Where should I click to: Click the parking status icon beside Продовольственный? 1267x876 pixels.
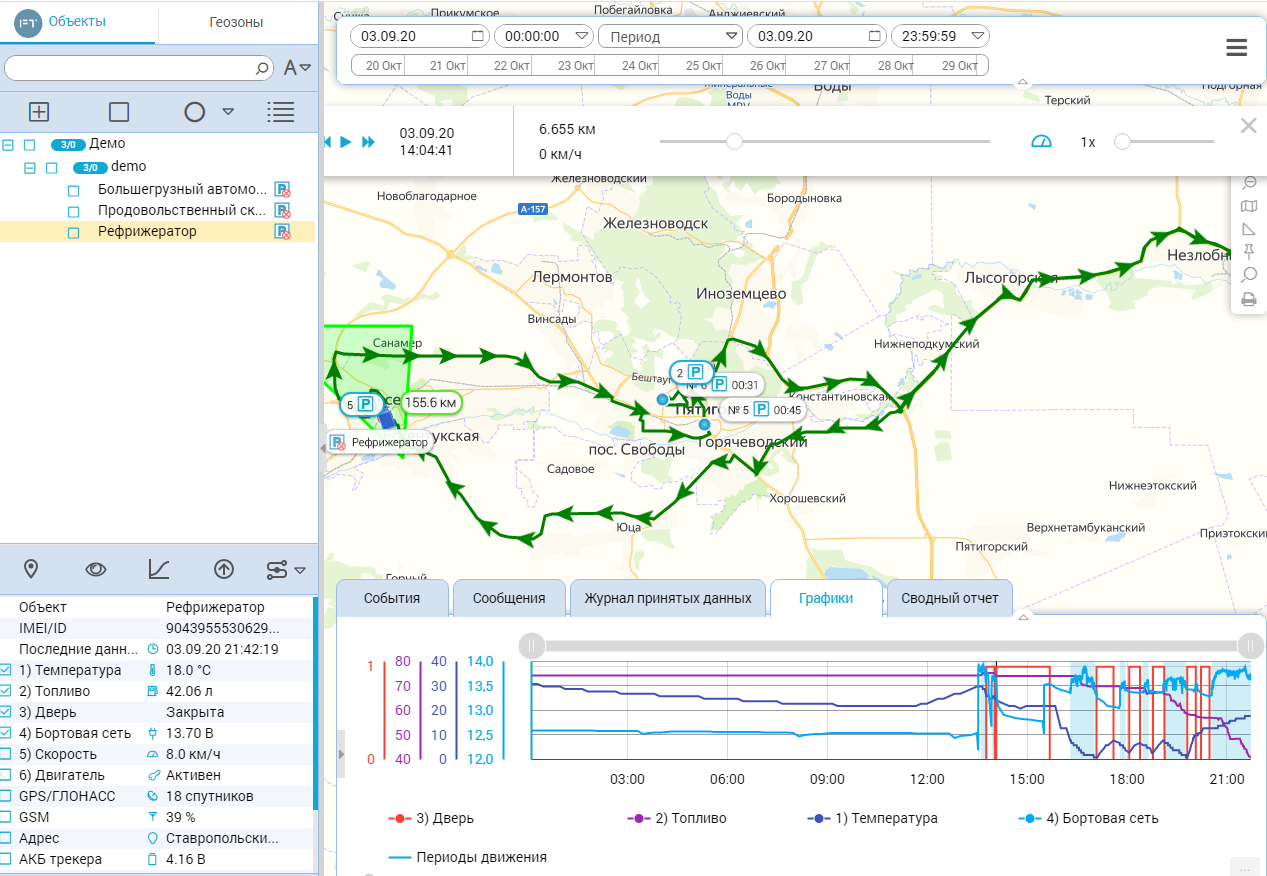(283, 210)
